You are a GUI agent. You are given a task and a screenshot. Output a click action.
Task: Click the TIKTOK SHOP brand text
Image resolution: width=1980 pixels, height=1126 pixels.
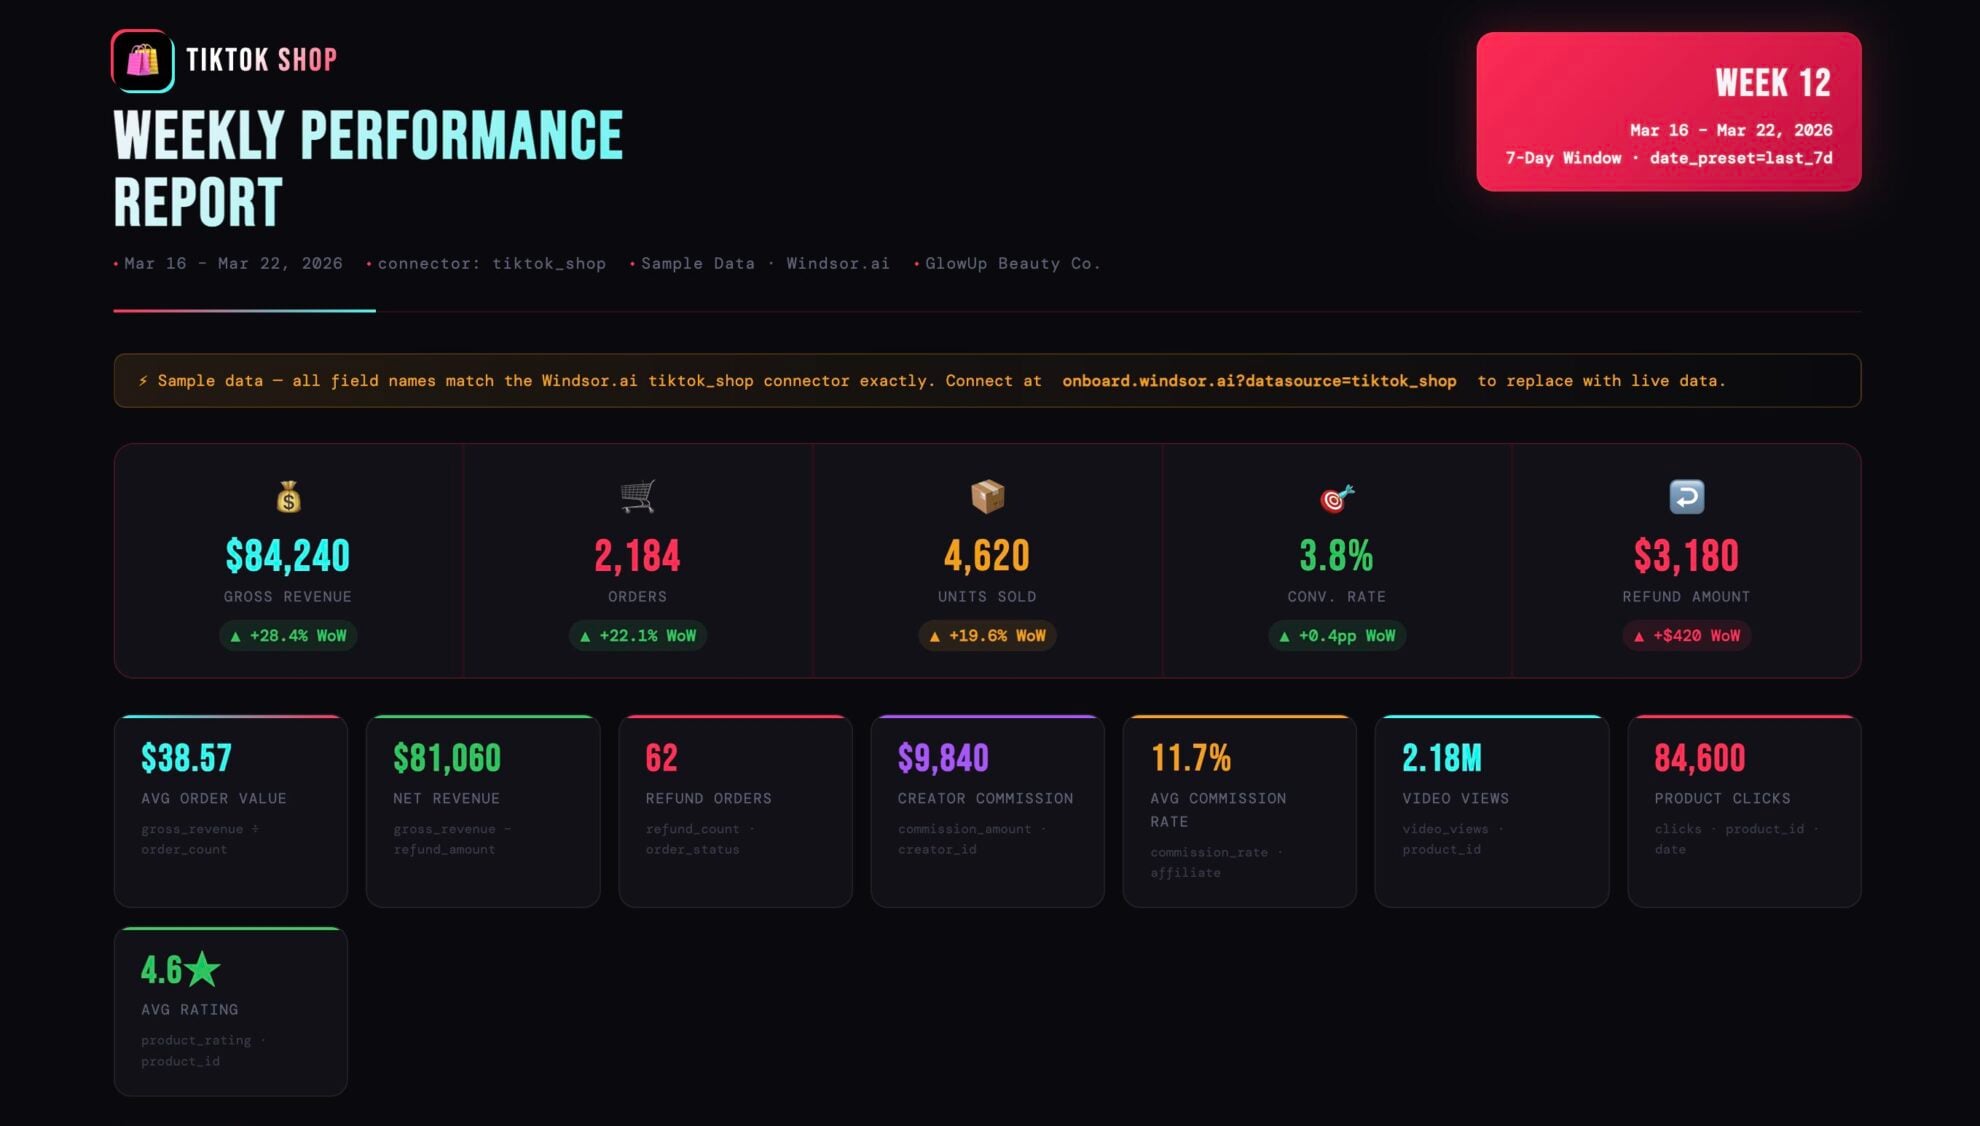(262, 60)
